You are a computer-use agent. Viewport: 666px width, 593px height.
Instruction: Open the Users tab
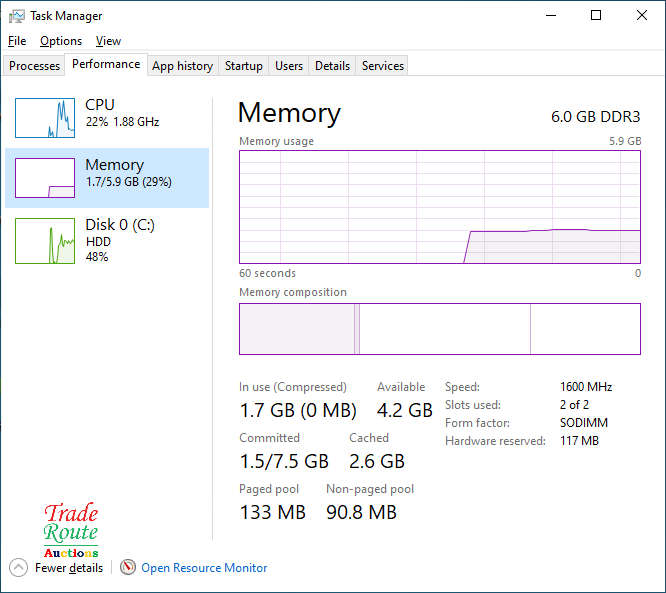pyautogui.click(x=289, y=66)
